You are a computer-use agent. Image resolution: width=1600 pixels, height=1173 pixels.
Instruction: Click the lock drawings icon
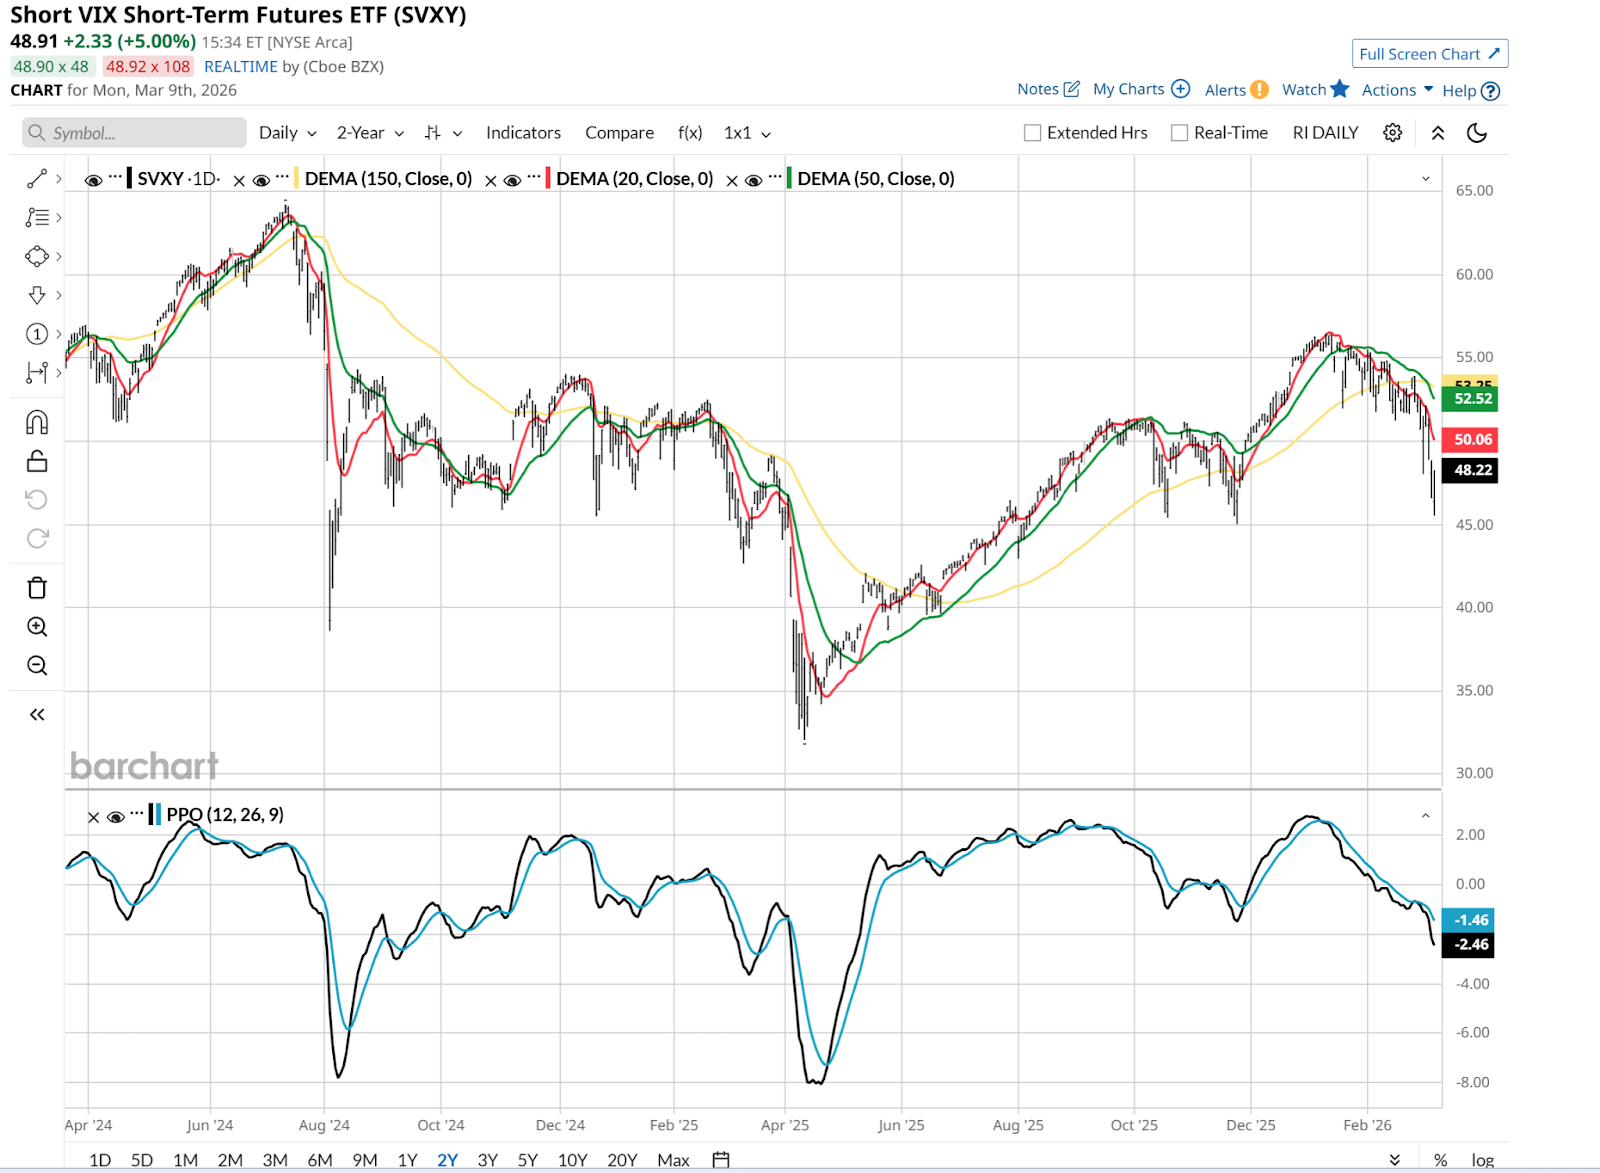(x=37, y=461)
